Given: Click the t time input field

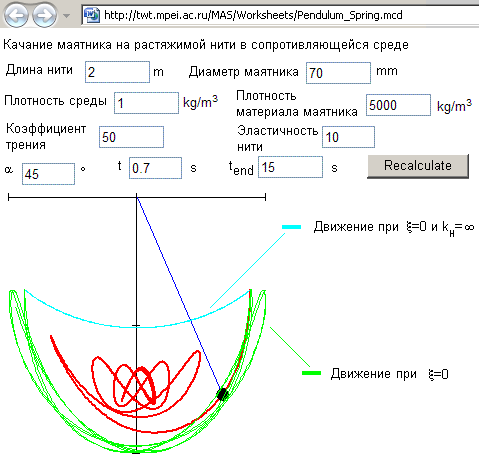Looking at the screenshot, I should [x=155, y=168].
